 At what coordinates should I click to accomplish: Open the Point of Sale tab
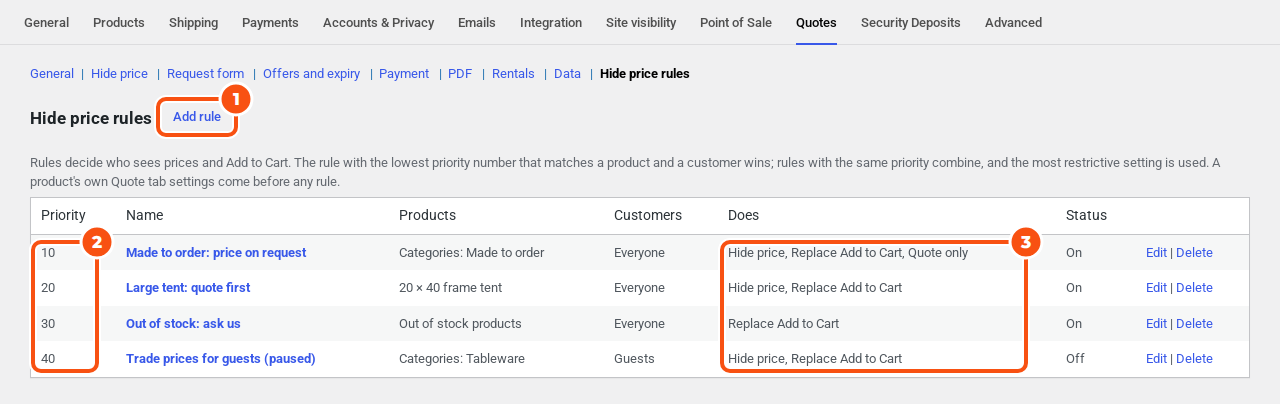click(x=736, y=22)
